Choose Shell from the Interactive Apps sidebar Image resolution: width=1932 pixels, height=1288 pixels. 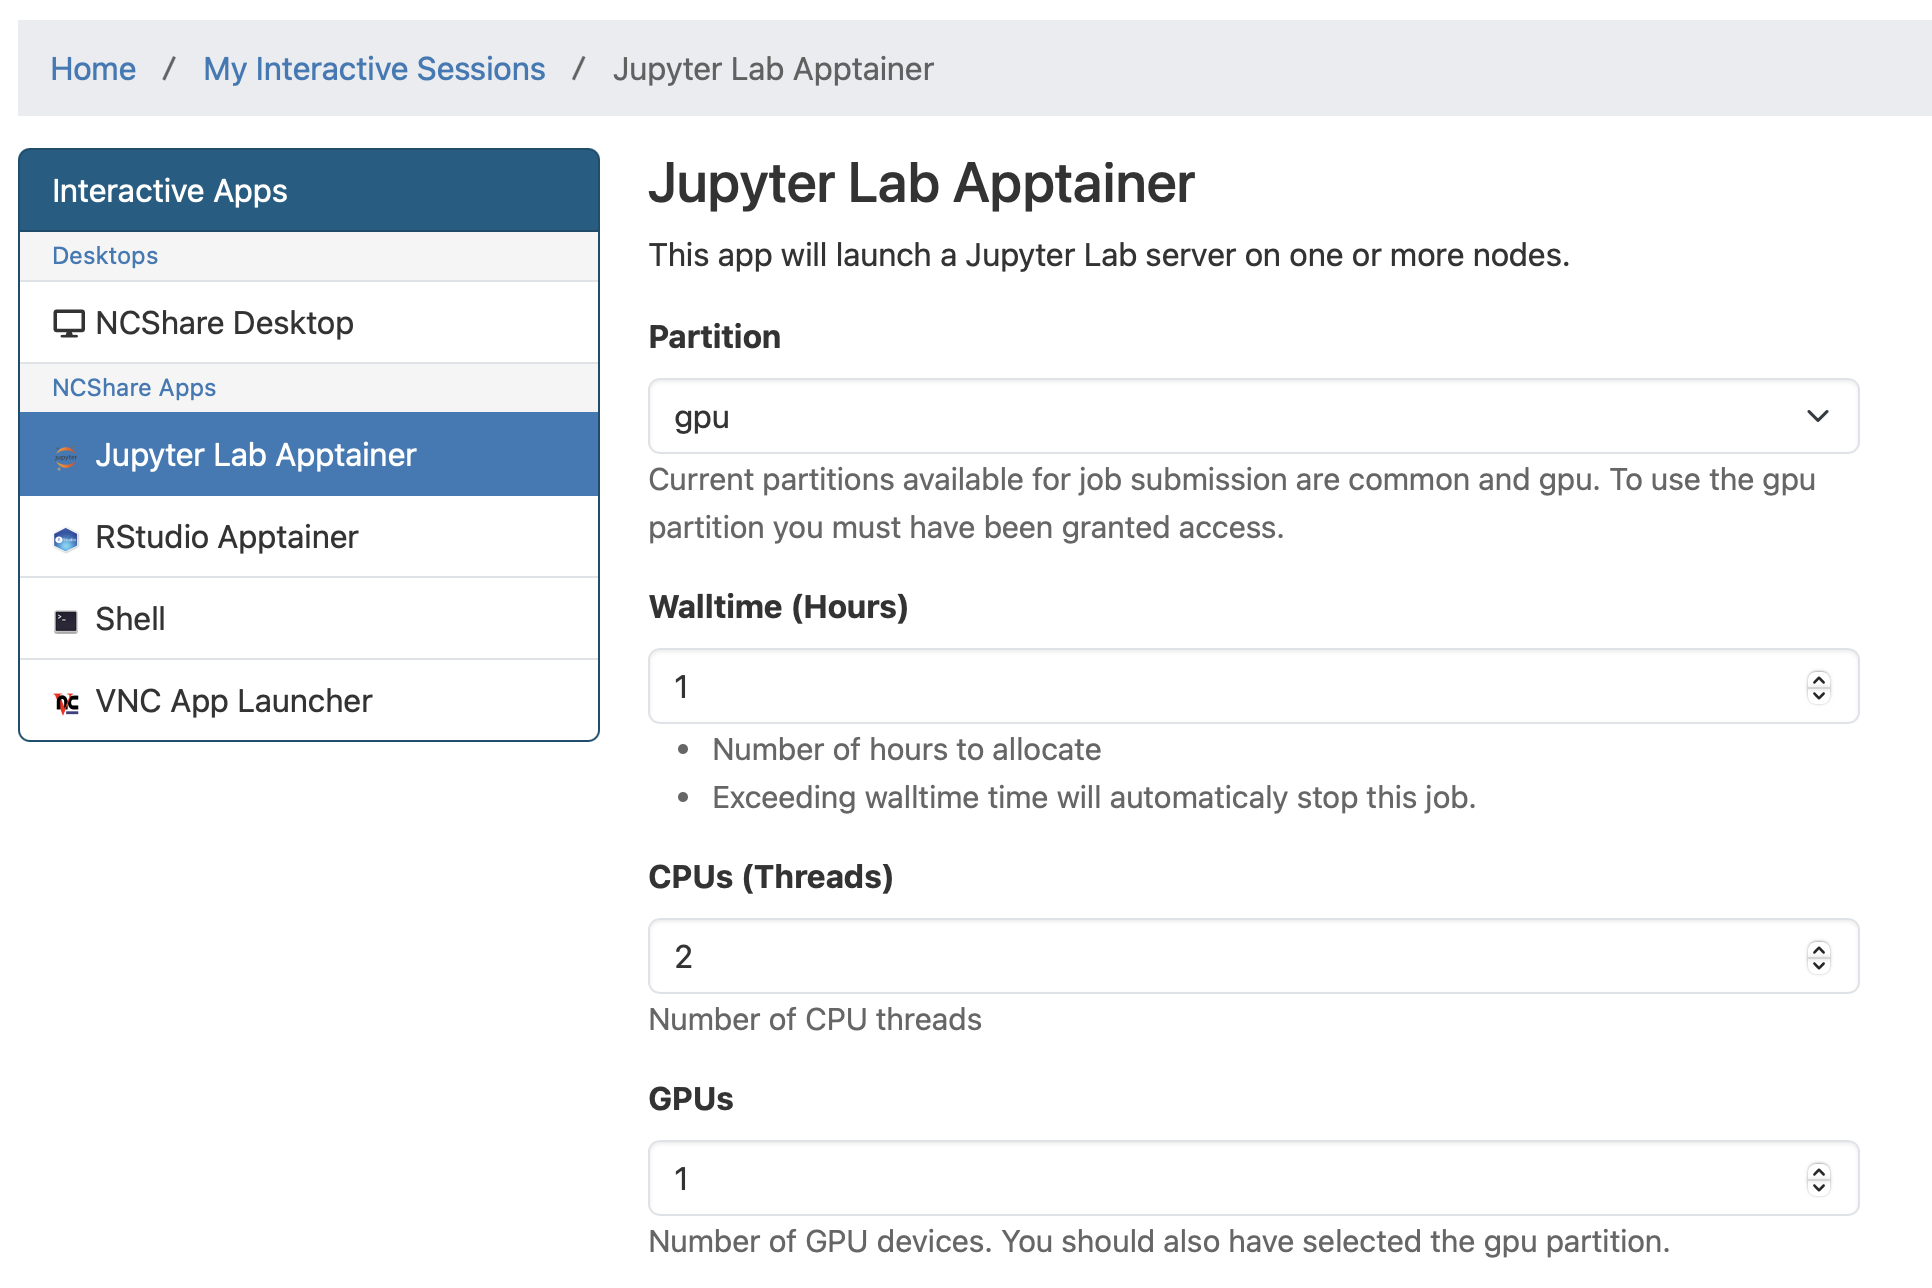tap(129, 619)
